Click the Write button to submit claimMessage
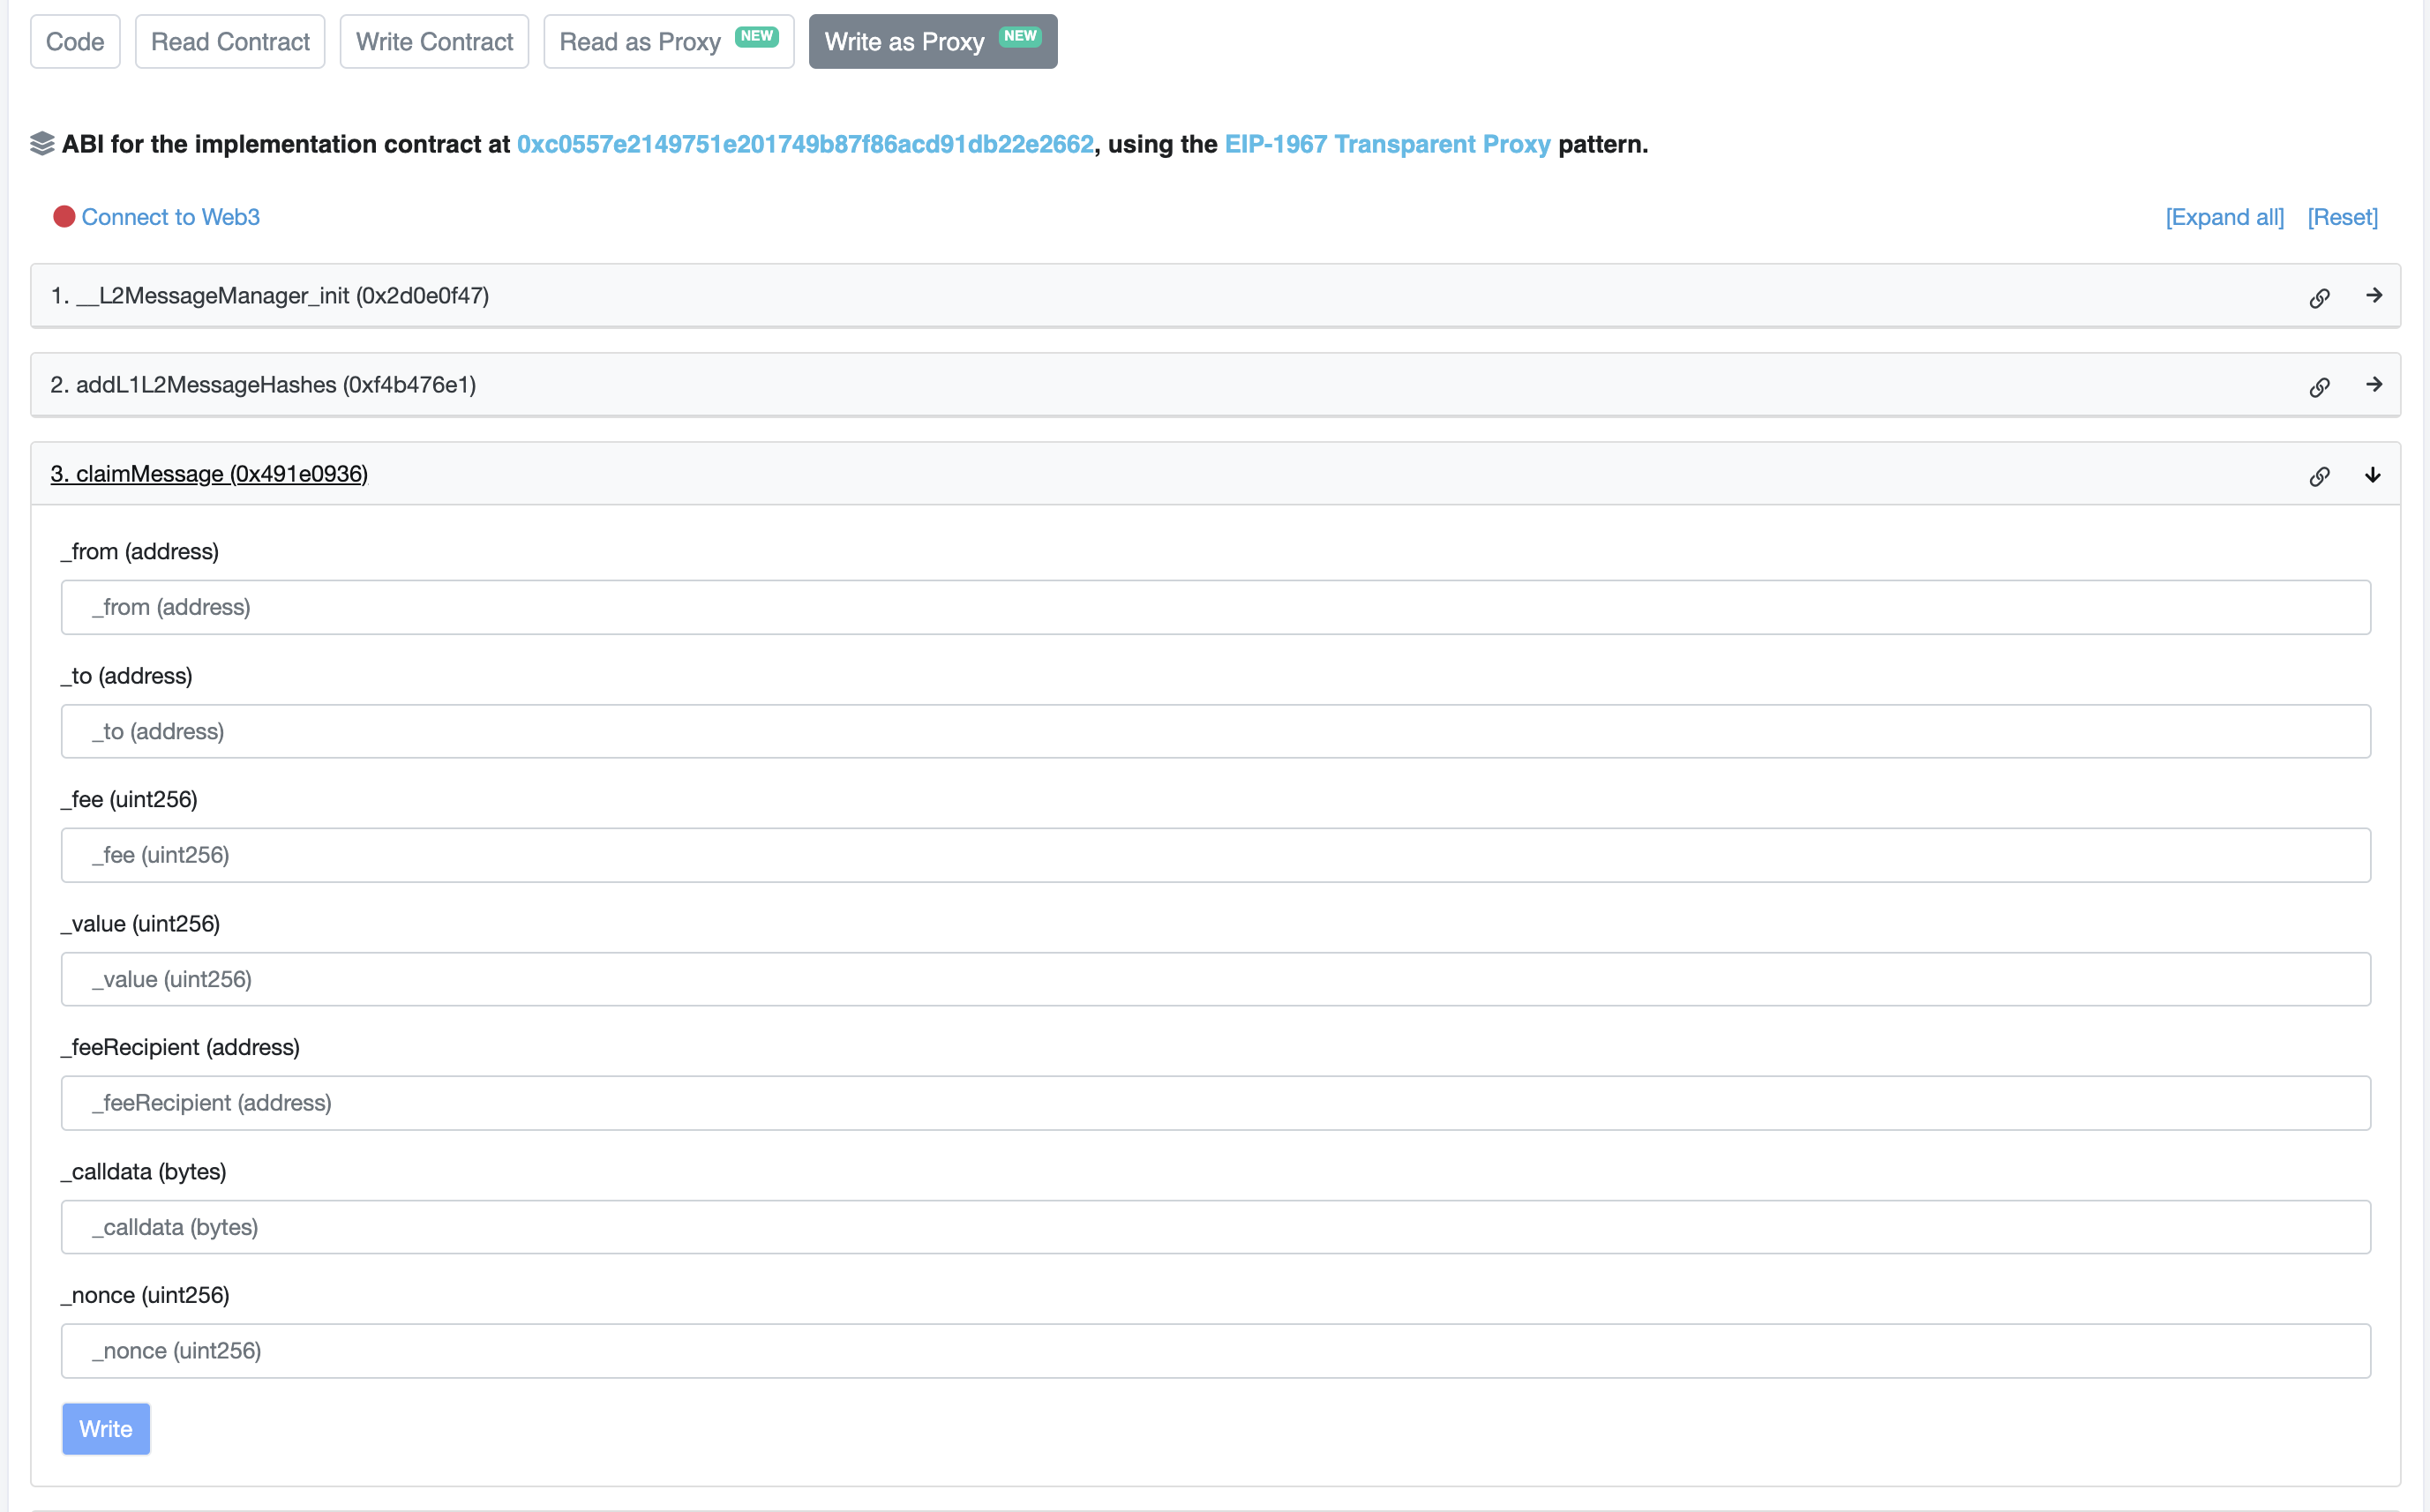This screenshot has width=2430, height=1512. coord(106,1428)
